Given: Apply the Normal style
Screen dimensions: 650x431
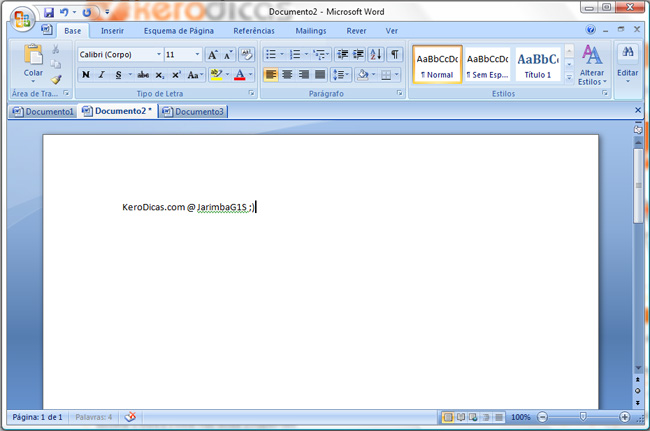Looking at the screenshot, I should click(437, 65).
